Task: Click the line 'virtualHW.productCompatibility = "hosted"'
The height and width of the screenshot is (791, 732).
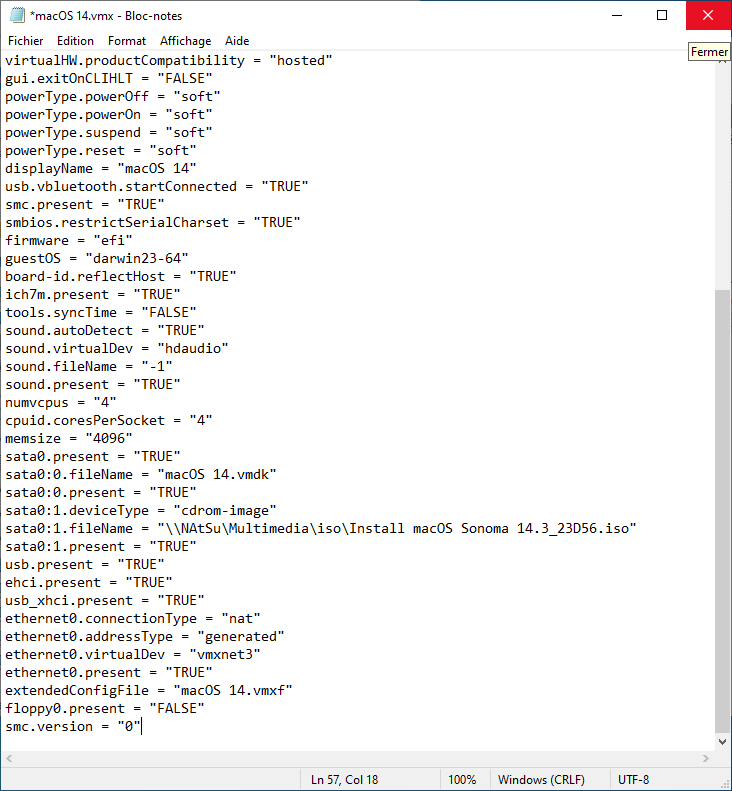Action: [x=168, y=60]
